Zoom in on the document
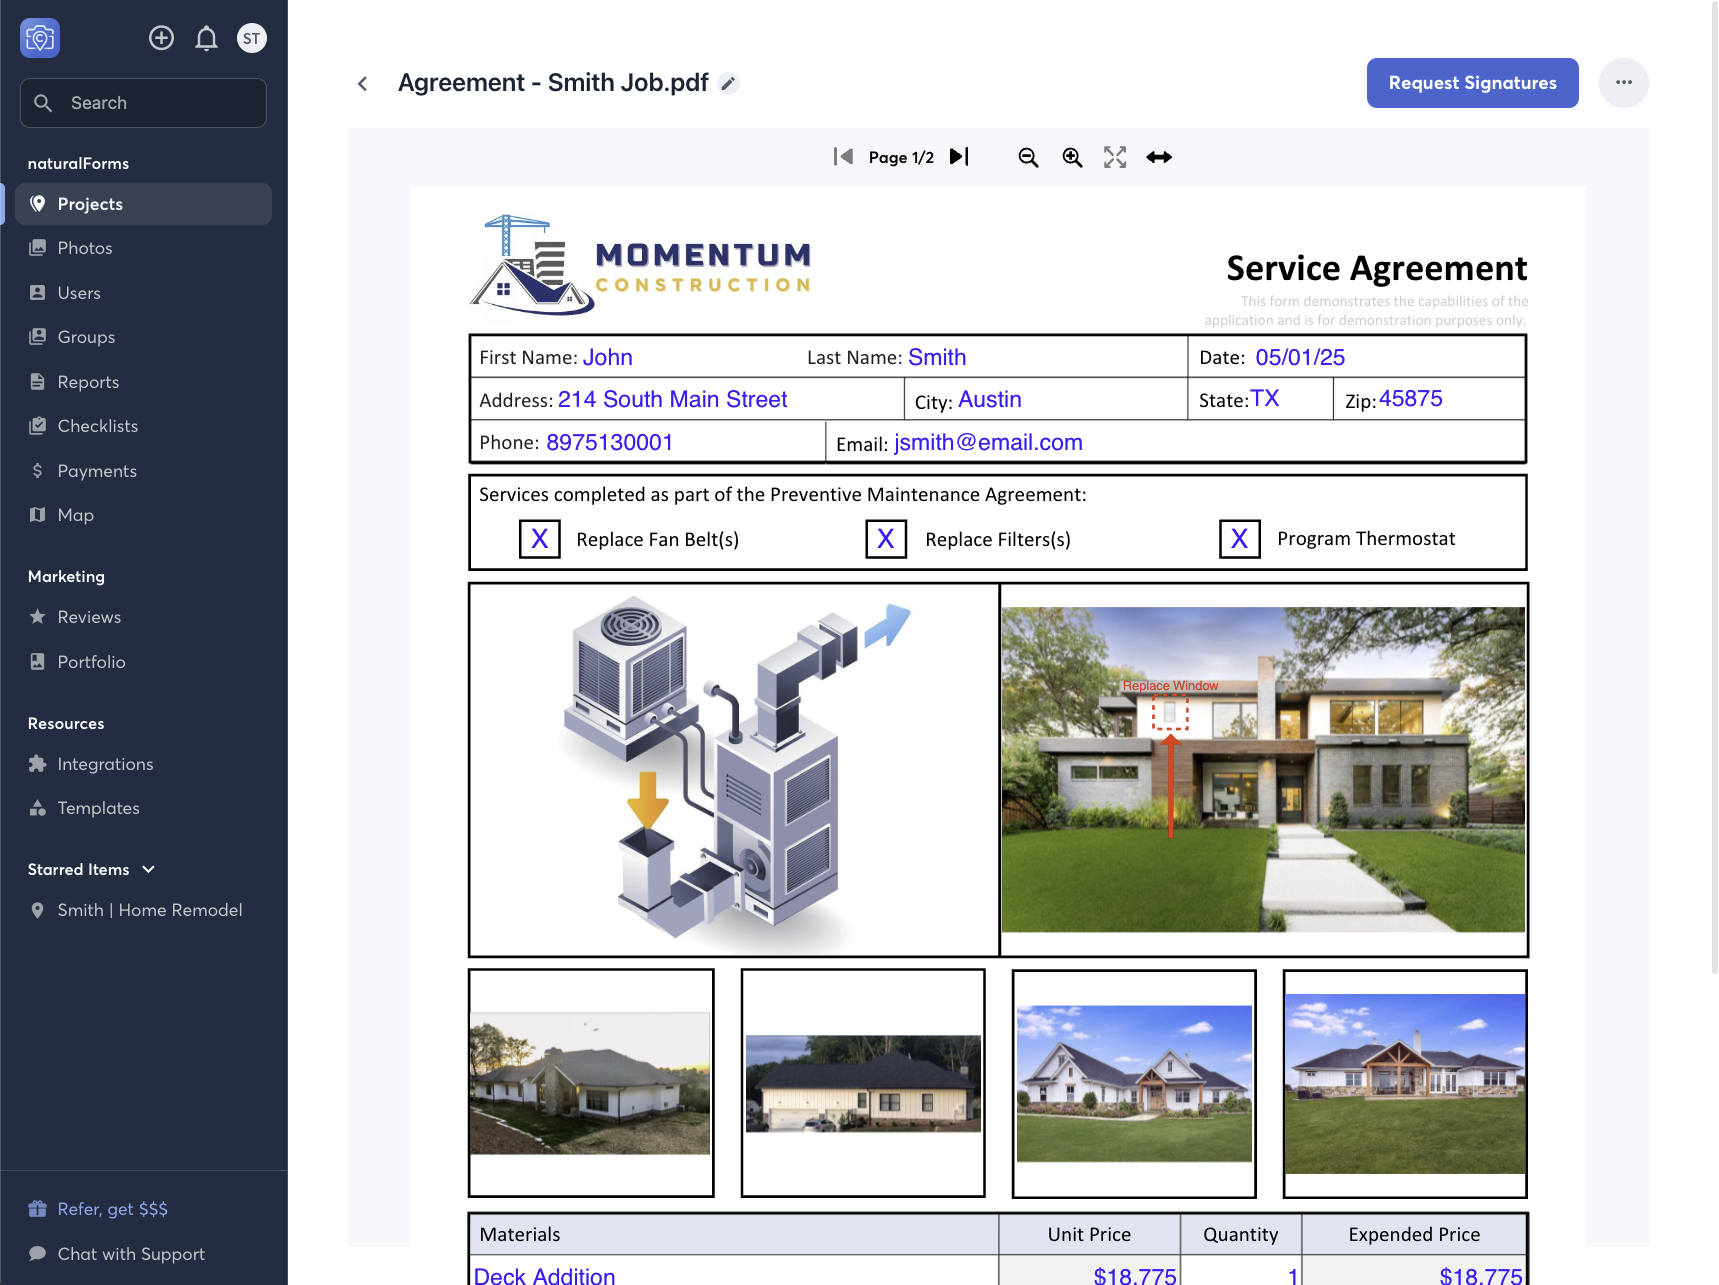Viewport: 1719px width, 1285px height. pos(1072,157)
